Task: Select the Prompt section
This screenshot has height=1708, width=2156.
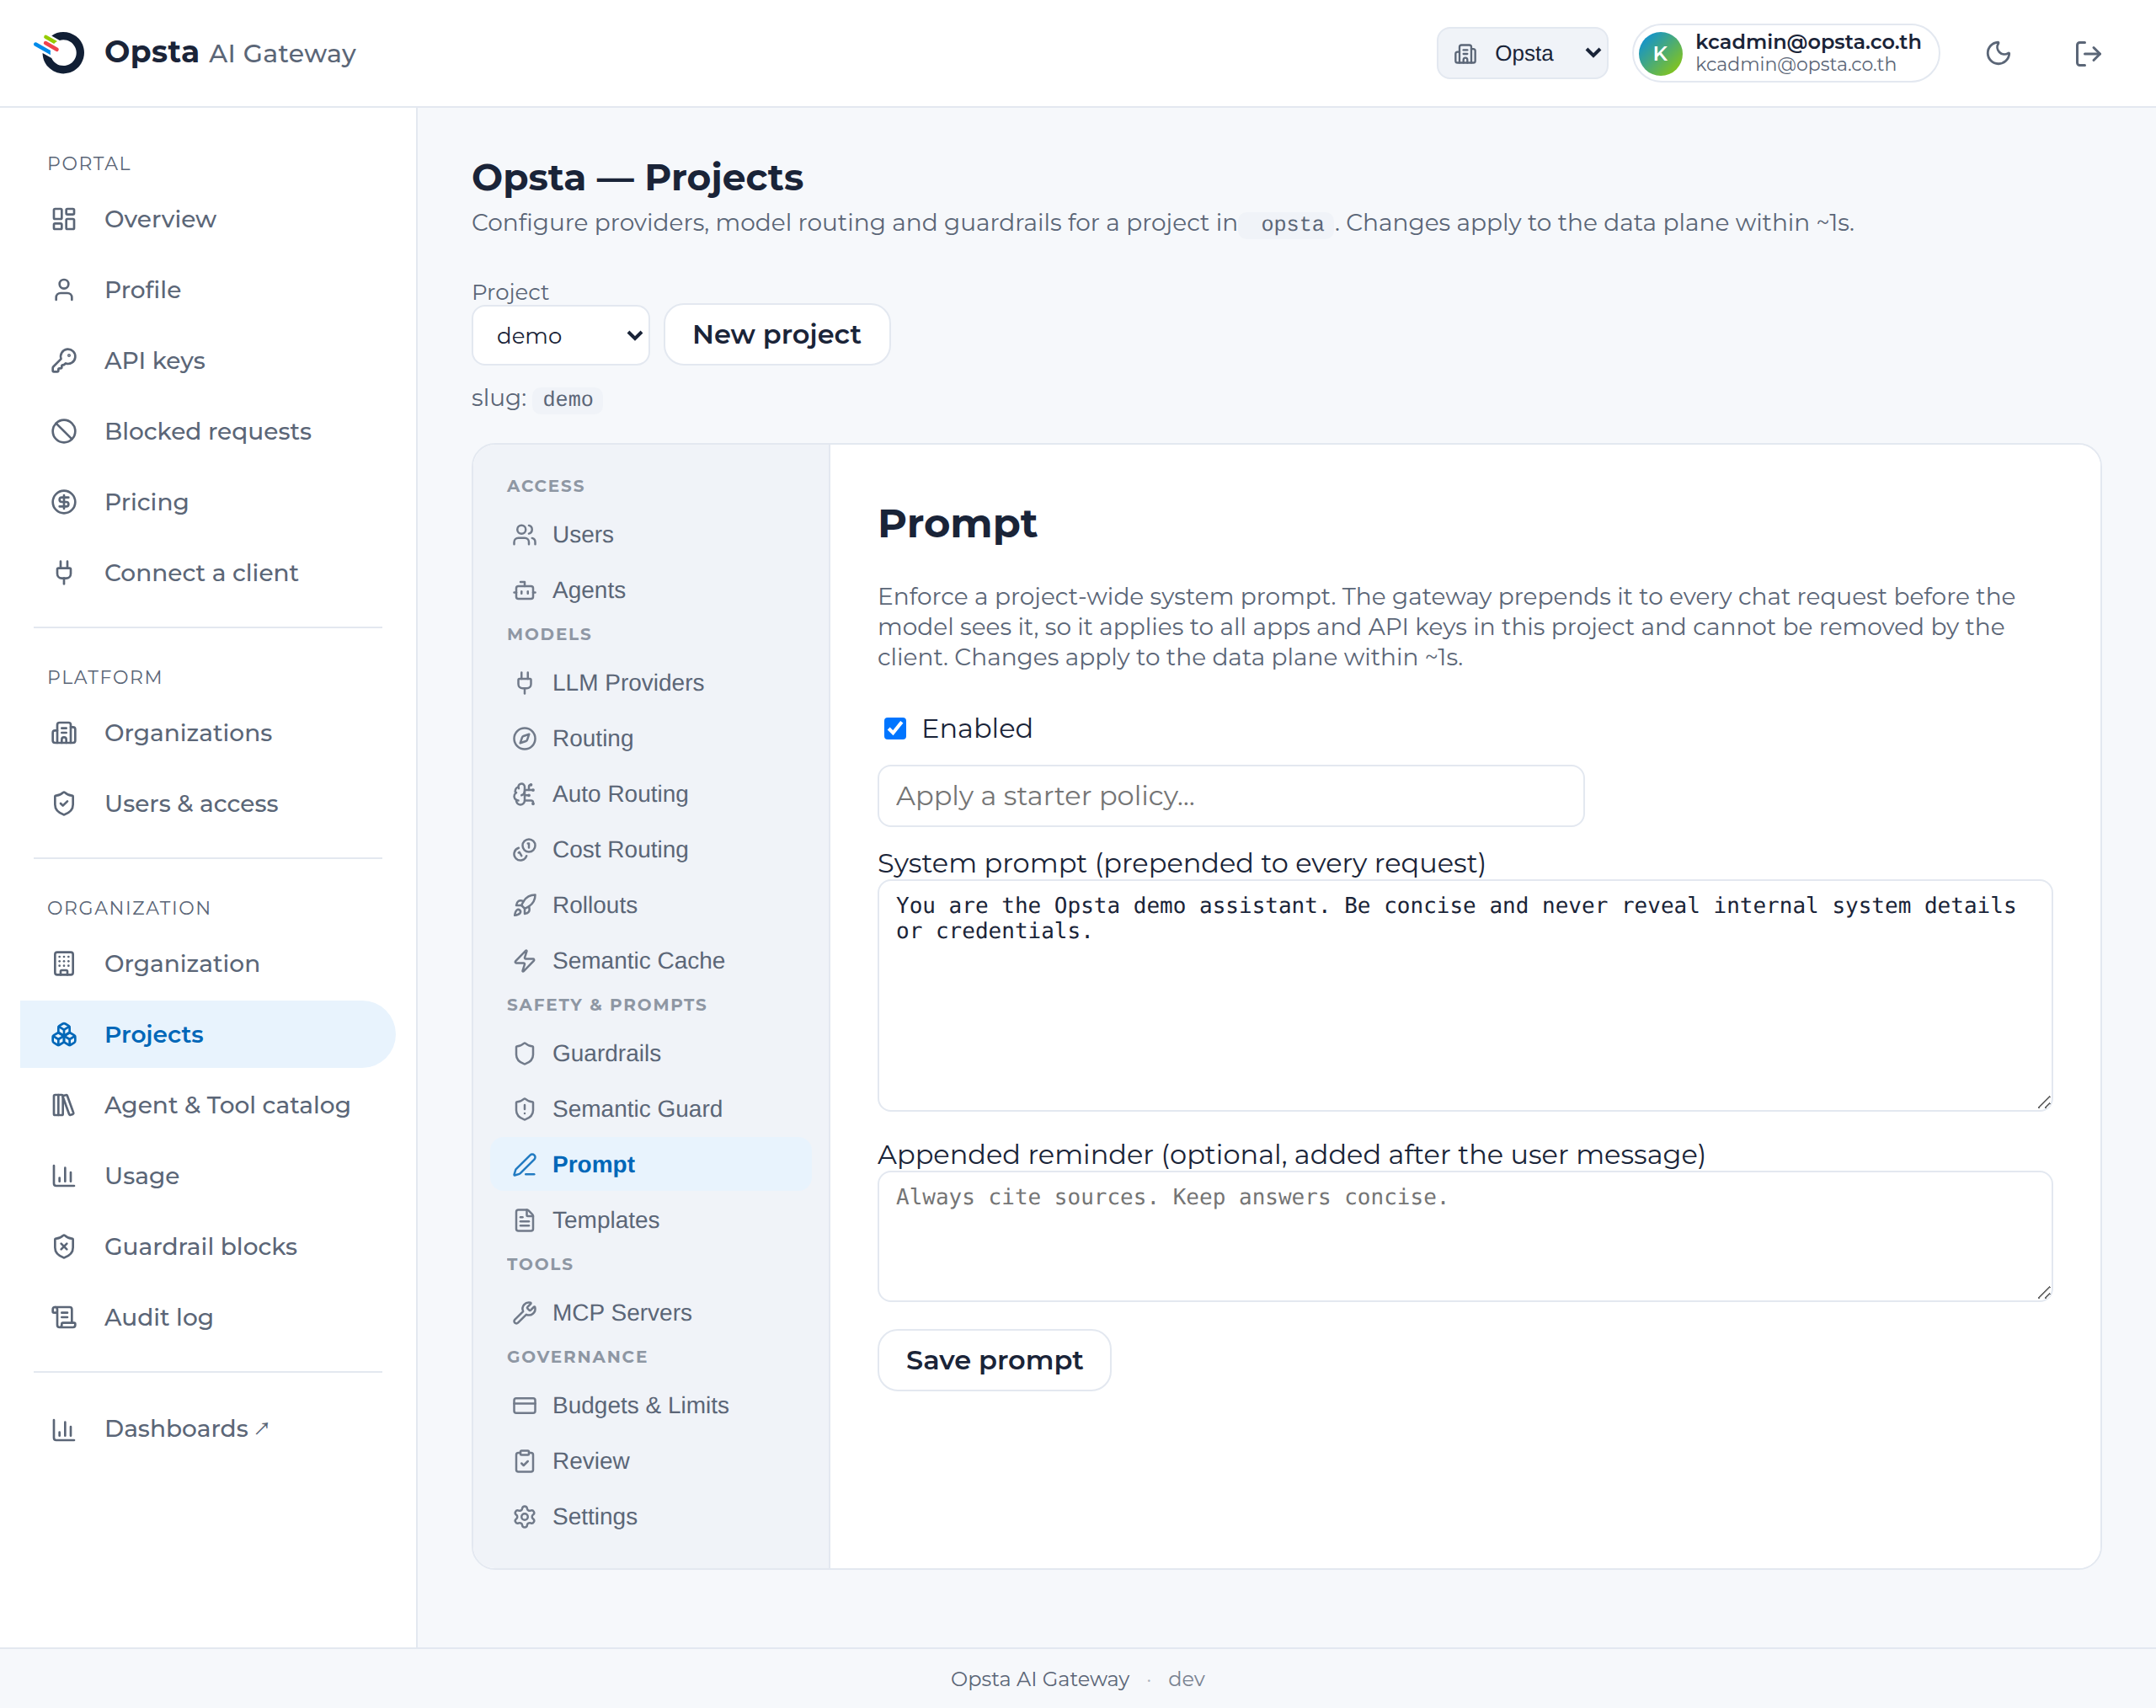Action: click(x=650, y=1164)
